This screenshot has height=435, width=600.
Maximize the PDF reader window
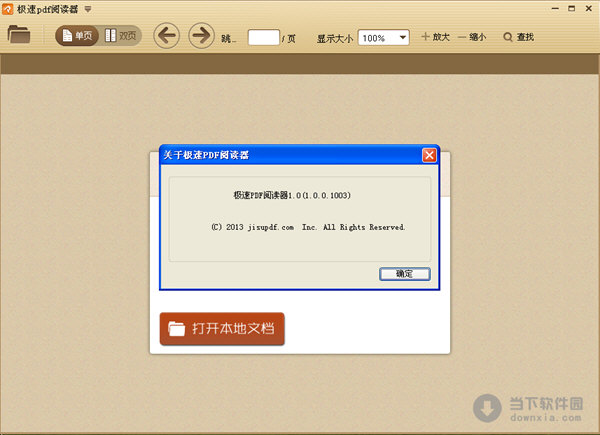pos(572,8)
